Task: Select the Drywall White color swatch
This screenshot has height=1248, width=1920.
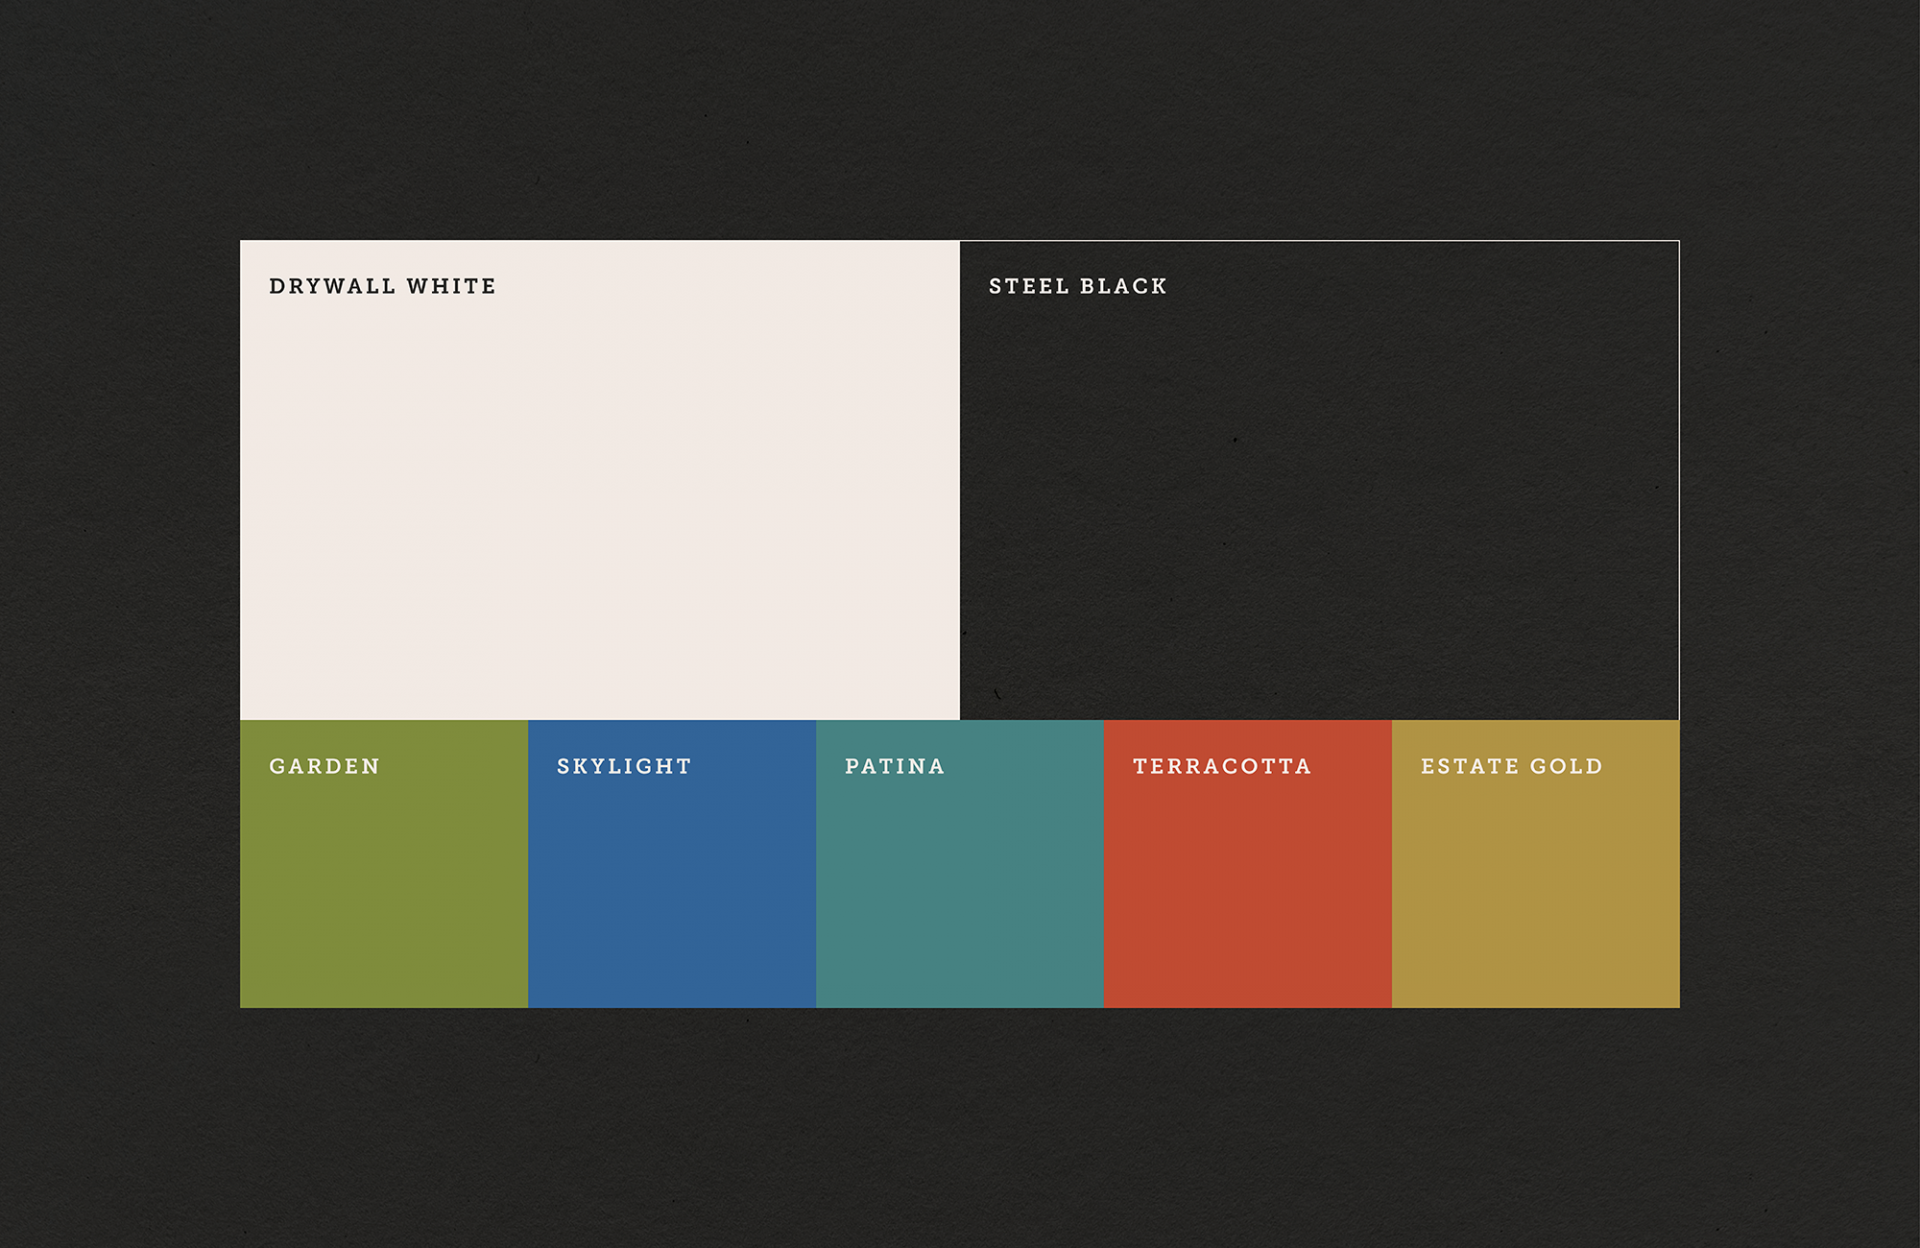Action: [600, 480]
